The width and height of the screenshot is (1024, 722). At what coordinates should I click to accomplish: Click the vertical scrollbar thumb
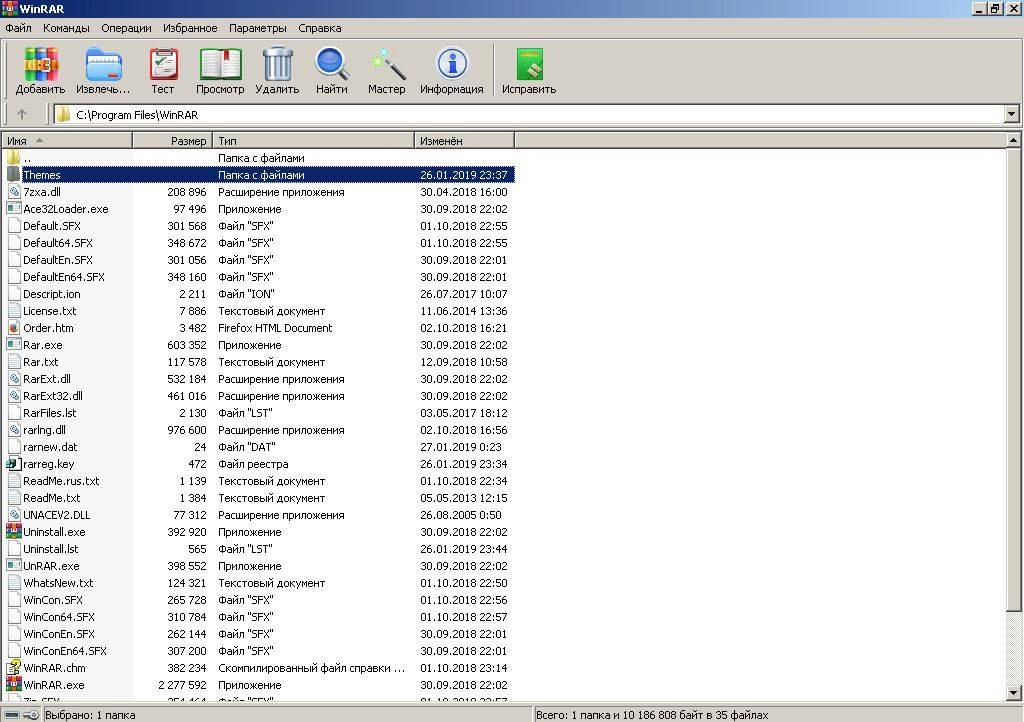click(1013, 380)
